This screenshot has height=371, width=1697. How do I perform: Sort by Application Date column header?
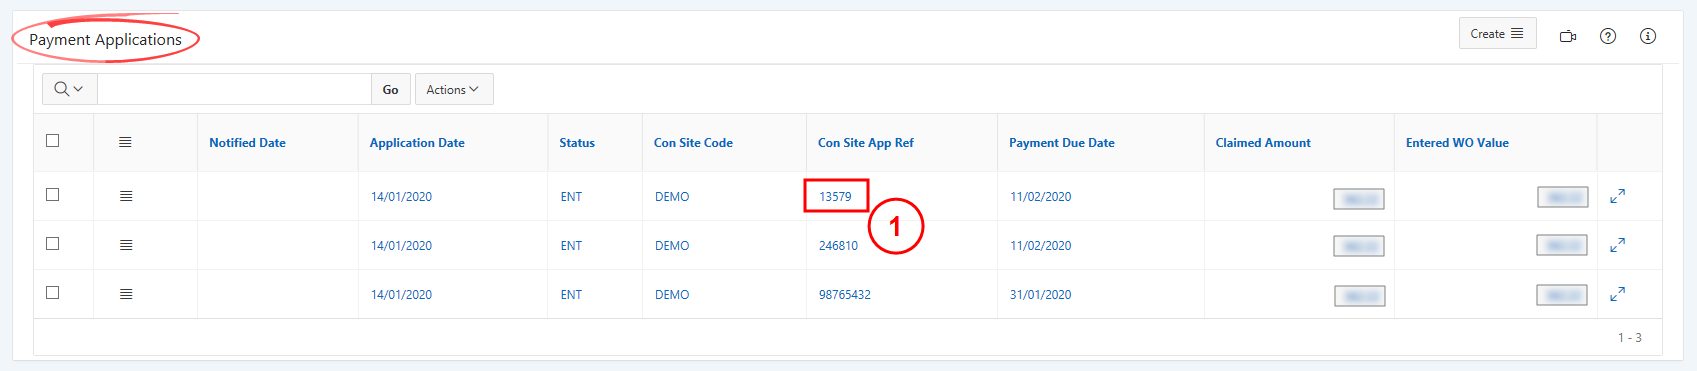pos(417,143)
